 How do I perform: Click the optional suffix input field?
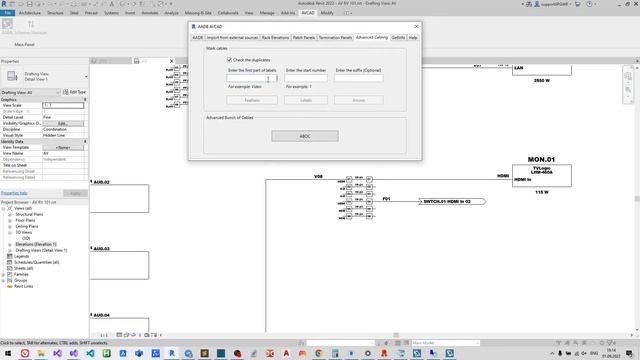tap(359, 78)
